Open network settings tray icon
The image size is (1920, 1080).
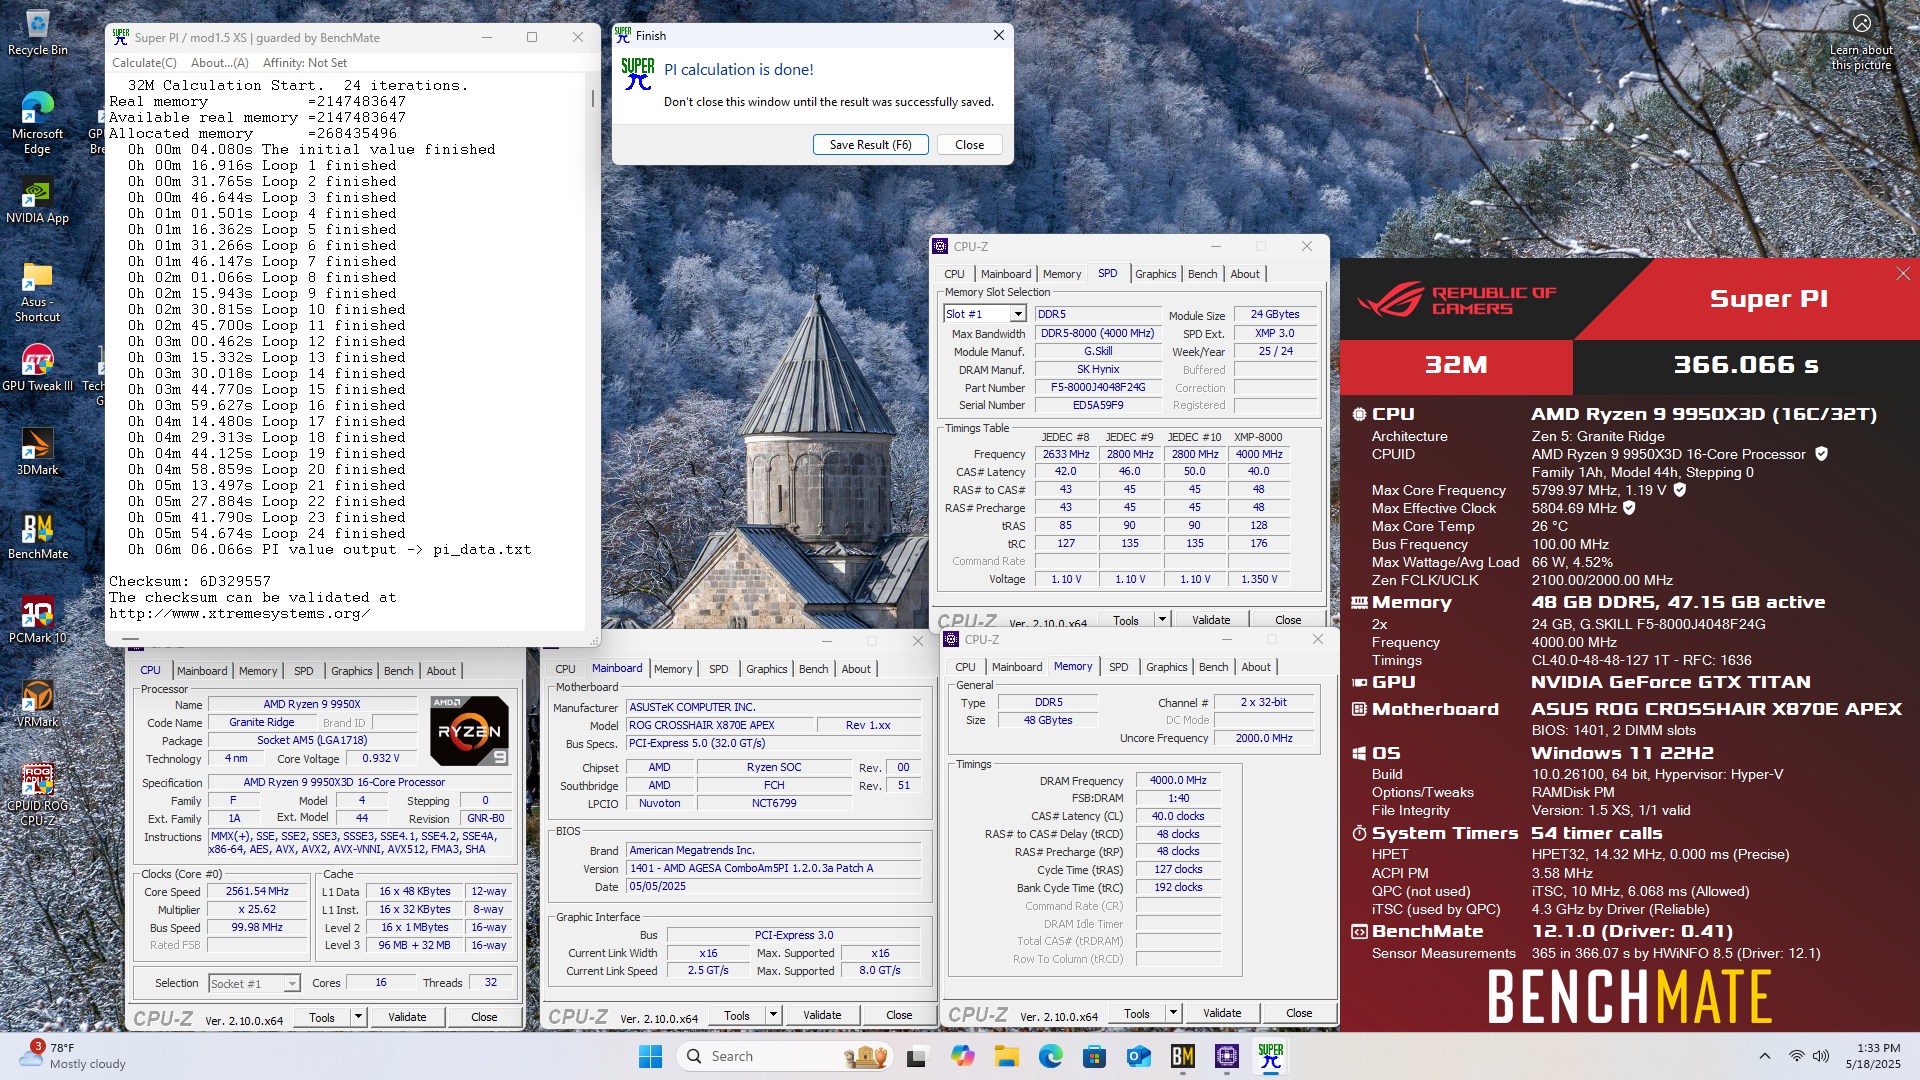point(1796,1056)
